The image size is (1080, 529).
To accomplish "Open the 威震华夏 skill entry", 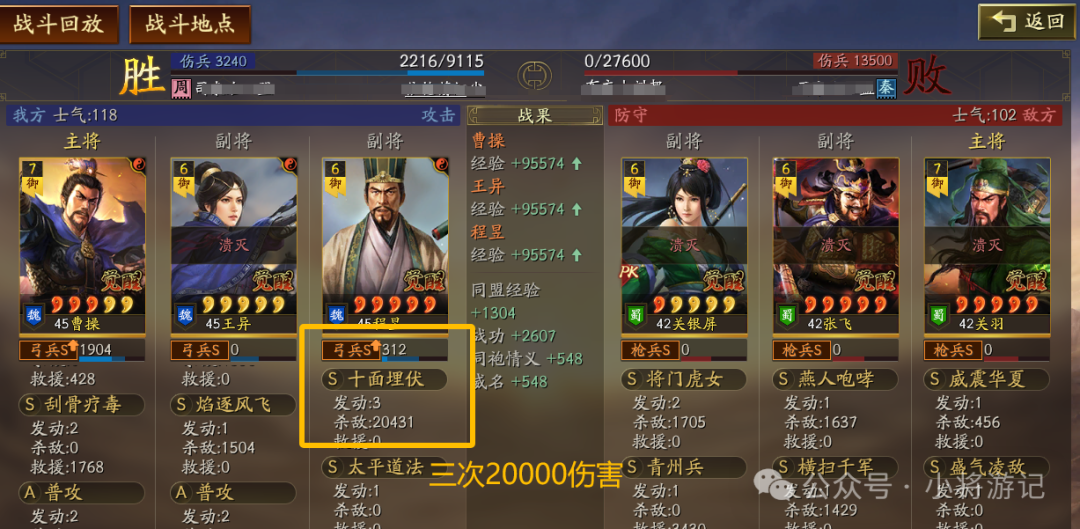I will coord(987,379).
